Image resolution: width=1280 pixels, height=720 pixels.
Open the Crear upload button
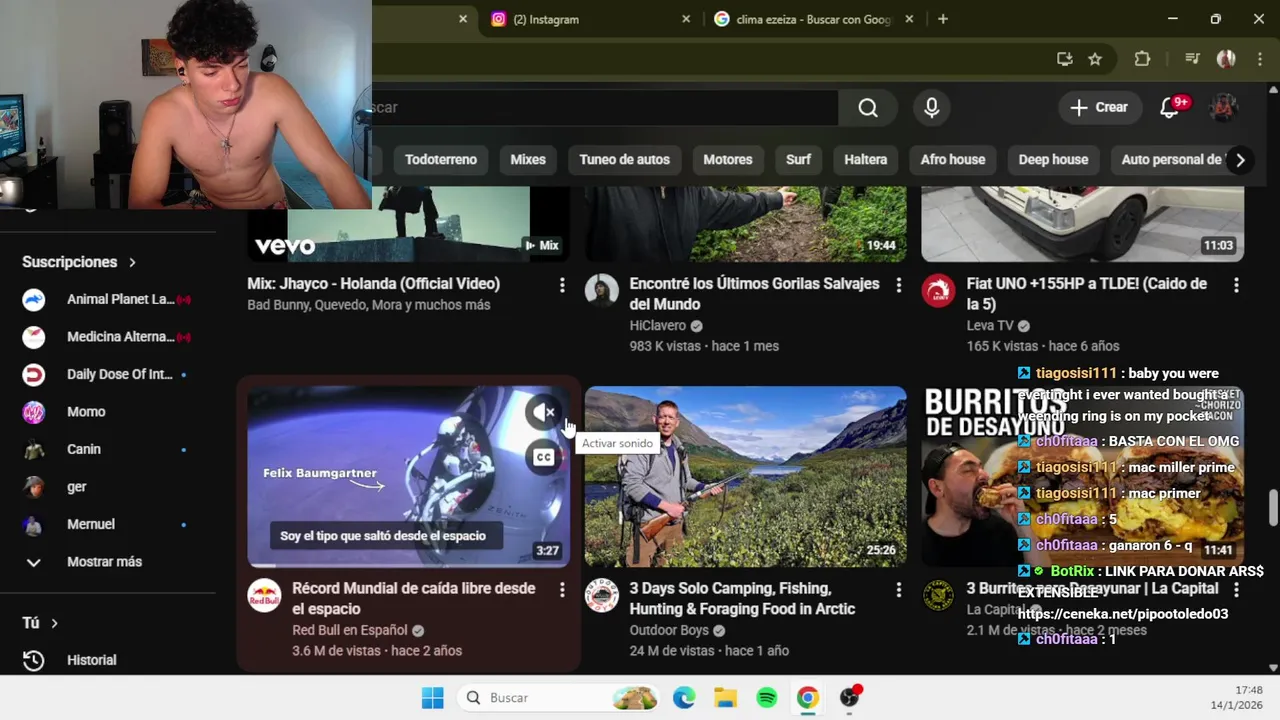click(1099, 108)
